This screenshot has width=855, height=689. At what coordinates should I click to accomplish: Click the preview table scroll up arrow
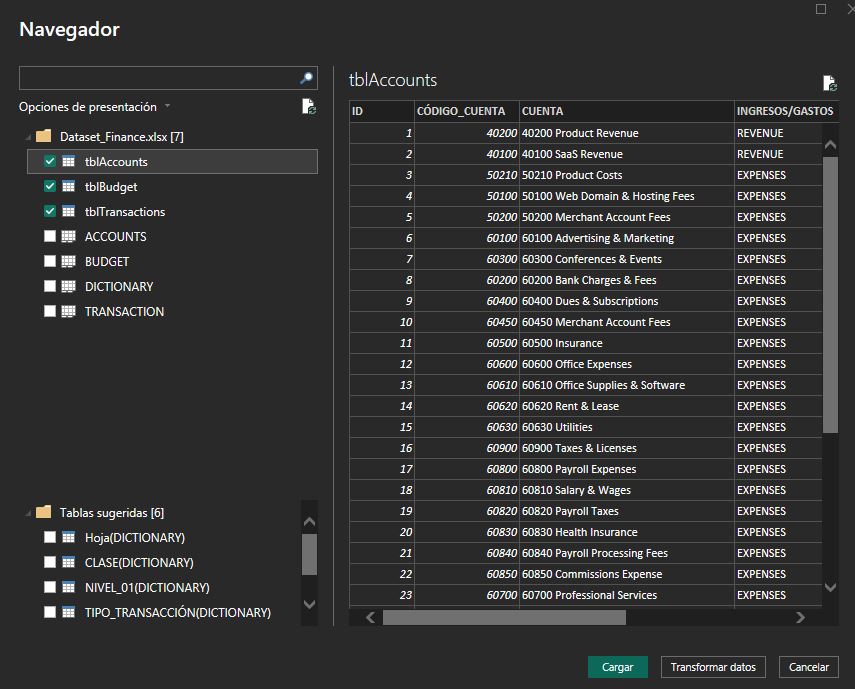point(830,144)
